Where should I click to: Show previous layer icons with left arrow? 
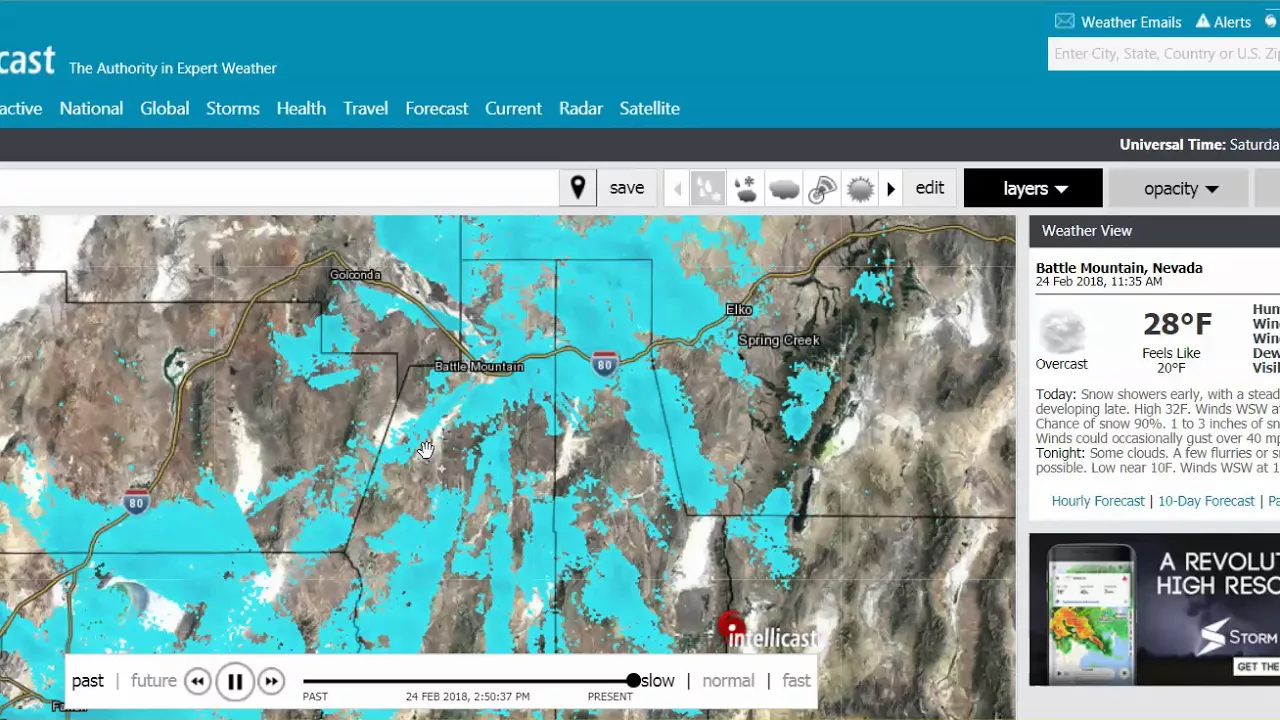click(x=677, y=189)
